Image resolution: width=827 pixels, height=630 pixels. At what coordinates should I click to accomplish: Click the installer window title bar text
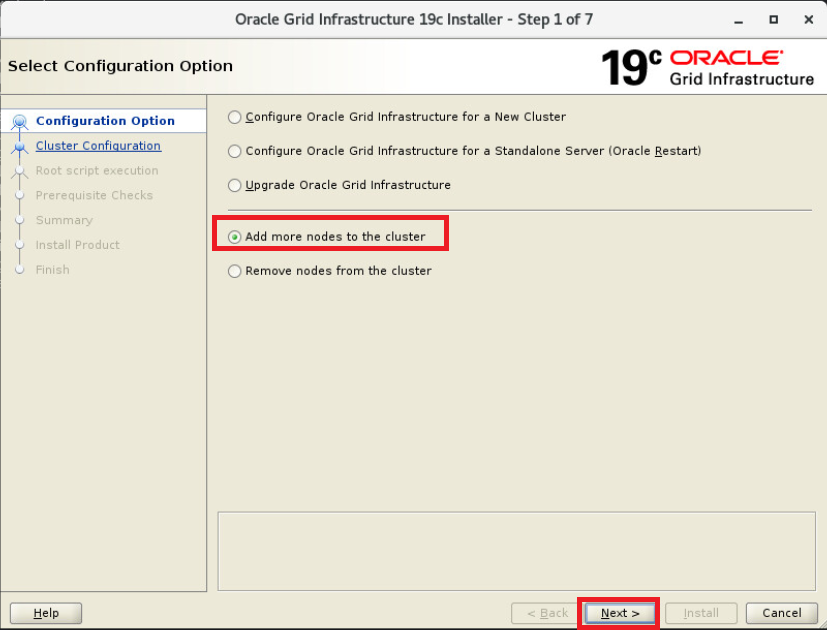click(x=414, y=20)
